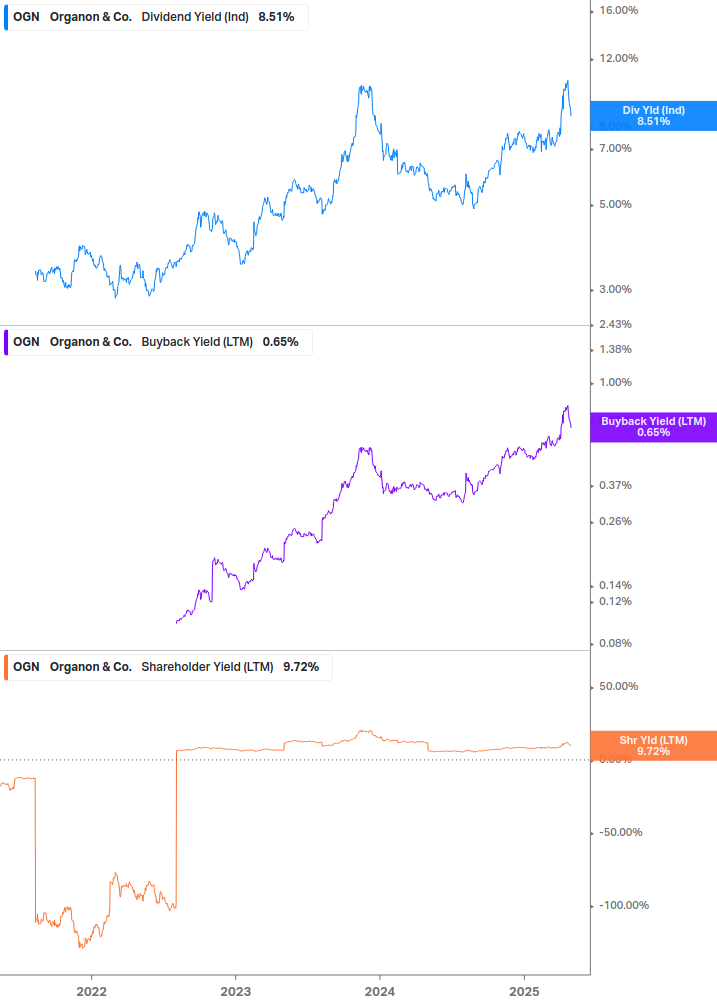
Task: Select the 'Buyback Yield (LTM)' legend label text
Action: pos(197,342)
